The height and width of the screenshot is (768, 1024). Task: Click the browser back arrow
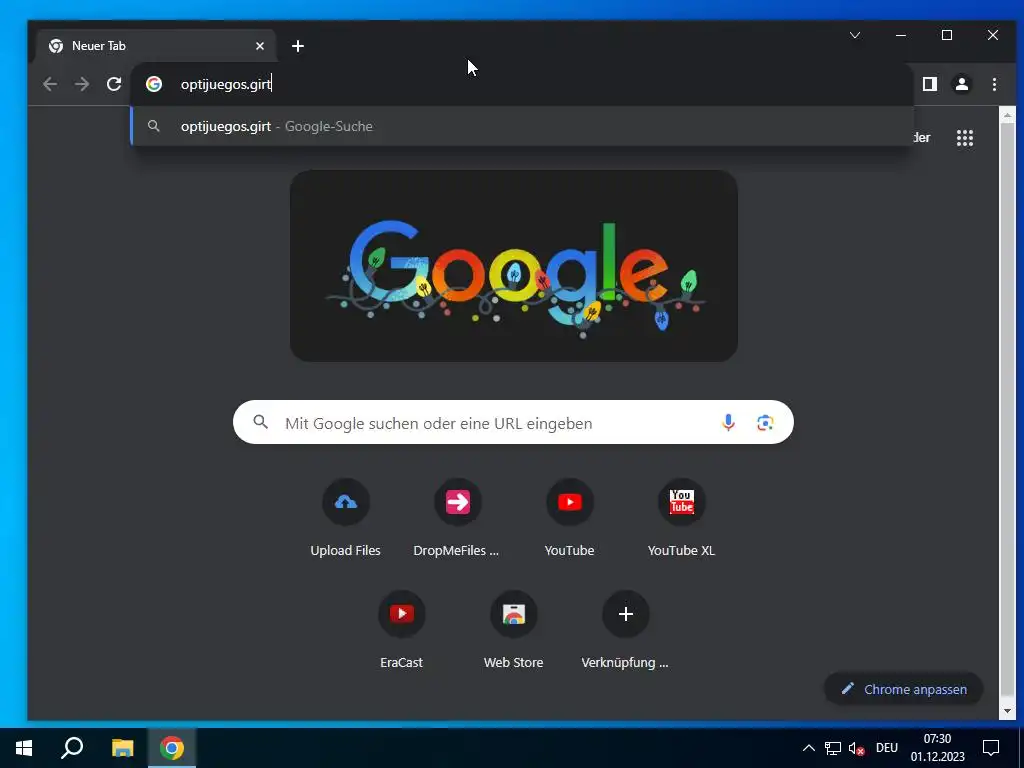coord(50,84)
